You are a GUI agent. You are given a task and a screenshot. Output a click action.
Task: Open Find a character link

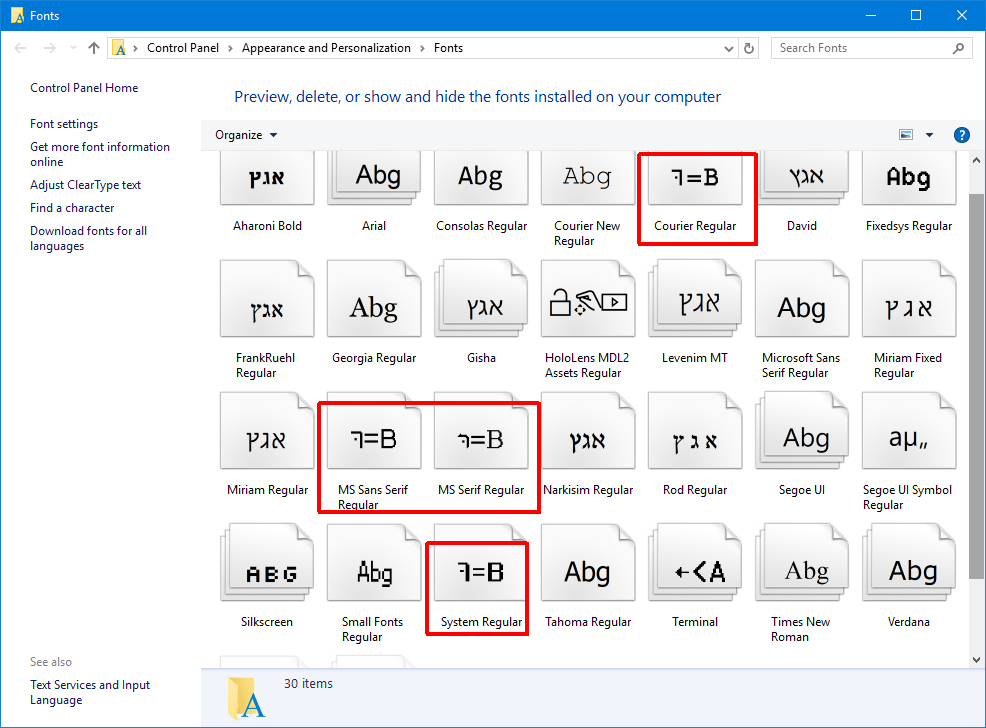72,207
